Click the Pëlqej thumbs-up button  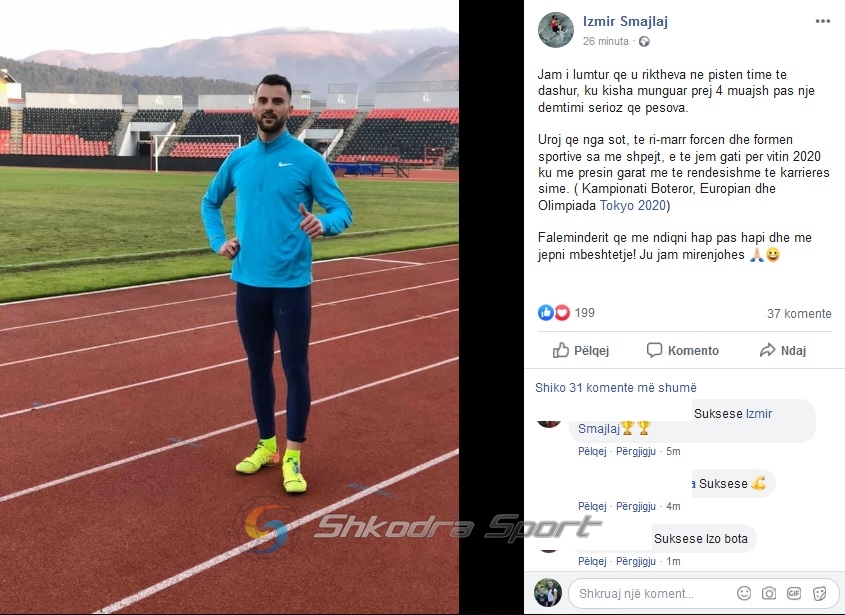click(581, 350)
